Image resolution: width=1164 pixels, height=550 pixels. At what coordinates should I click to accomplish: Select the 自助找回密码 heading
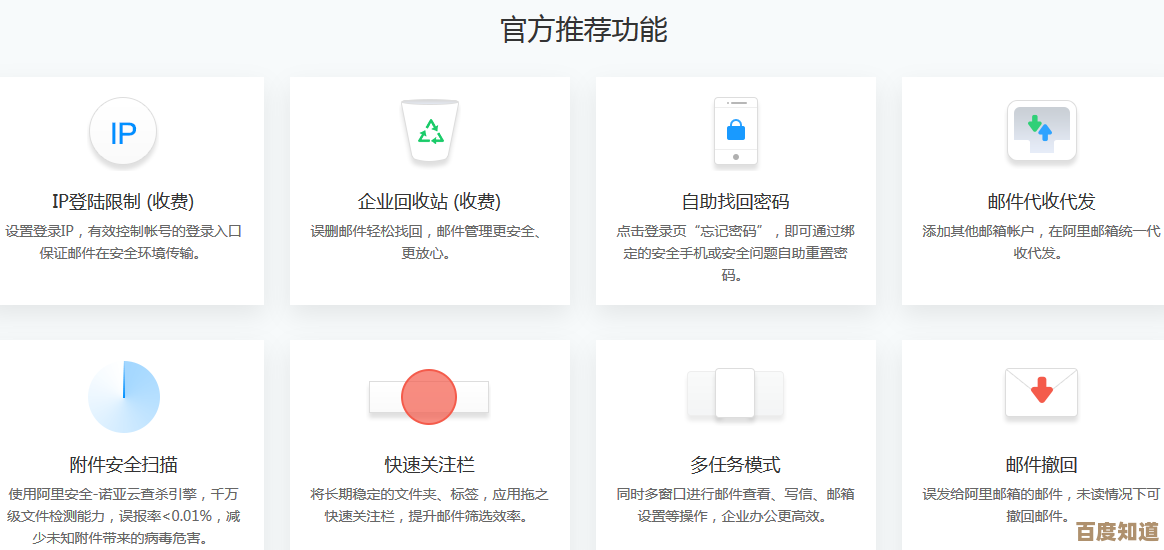click(735, 201)
